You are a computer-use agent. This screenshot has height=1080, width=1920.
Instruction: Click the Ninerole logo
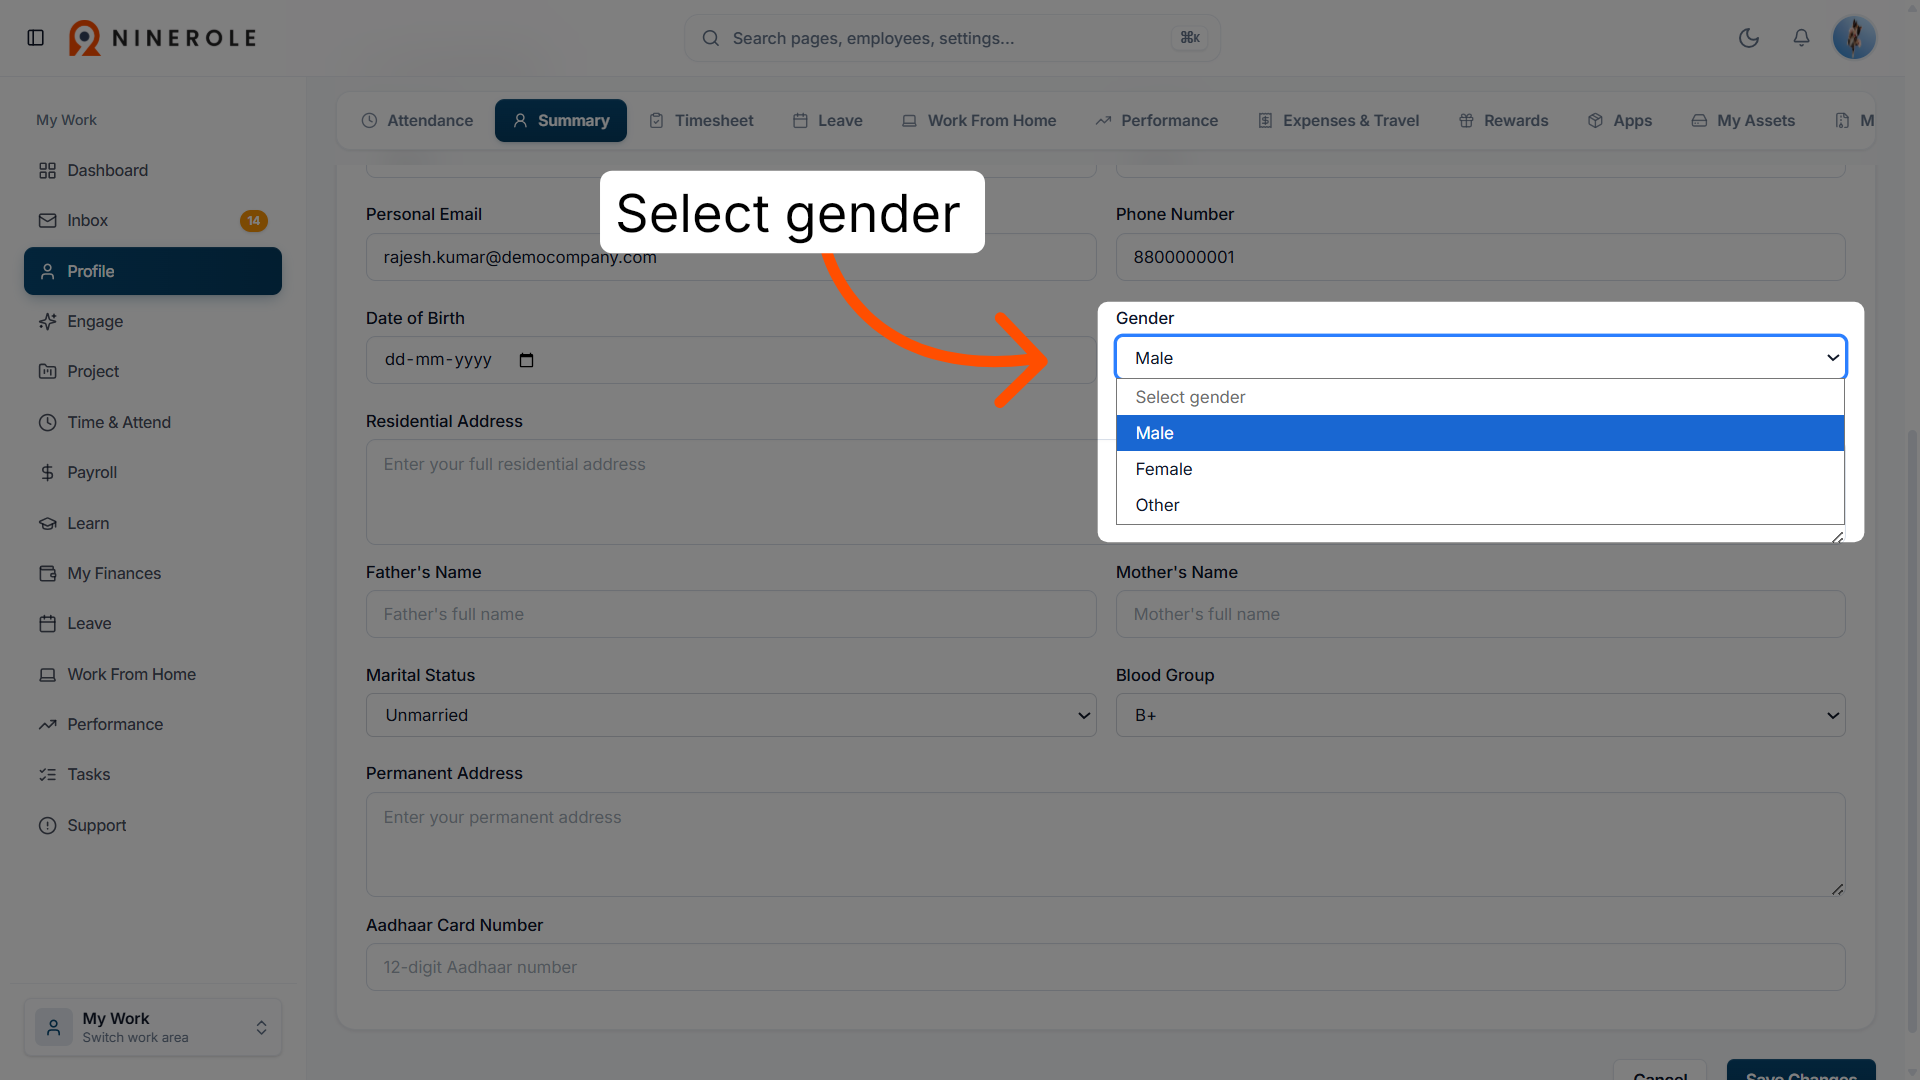[x=163, y=38]
